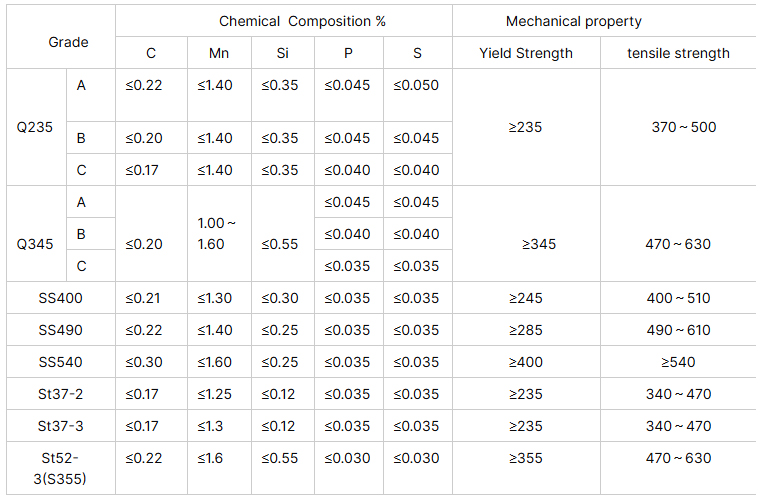Click the St37-2 grade row label
Screen dimensions: 767x501
coord(60,394)
